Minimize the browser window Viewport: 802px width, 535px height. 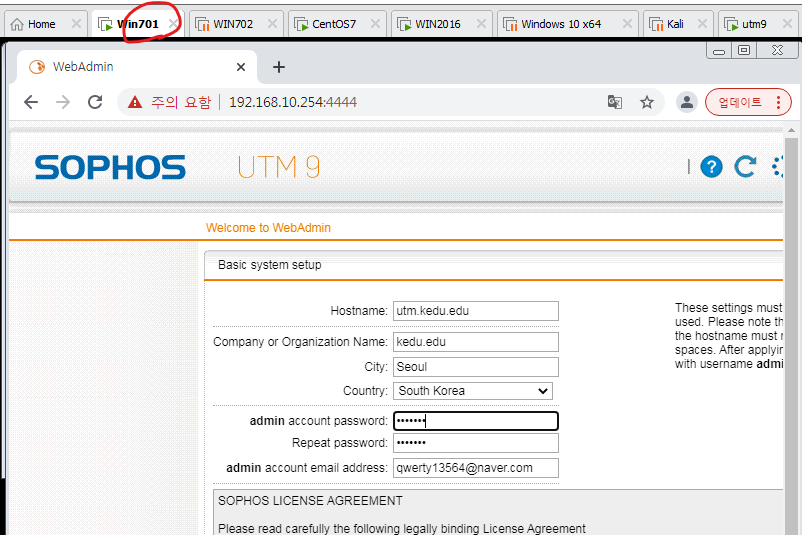click(x=719, y=51)
